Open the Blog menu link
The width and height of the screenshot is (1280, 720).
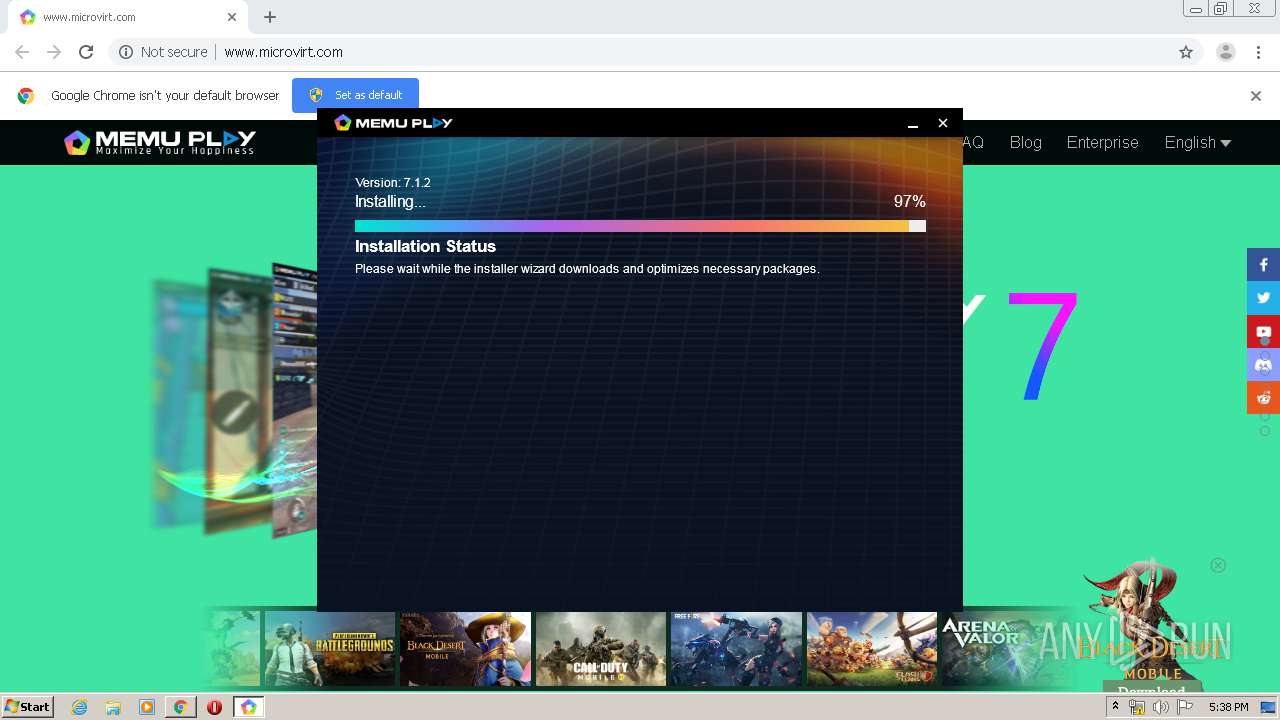(1025, 142)
